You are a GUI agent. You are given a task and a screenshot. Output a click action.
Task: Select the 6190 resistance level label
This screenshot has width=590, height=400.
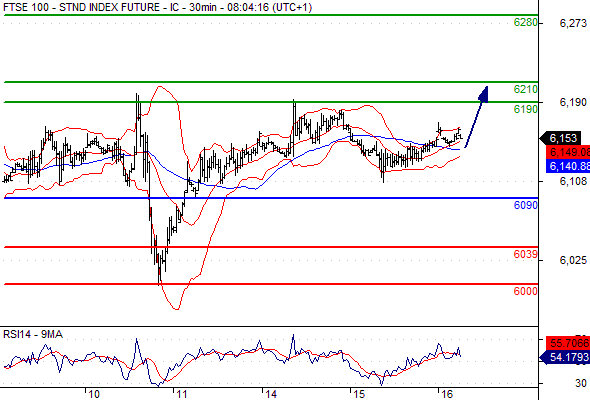pos(526,109)
